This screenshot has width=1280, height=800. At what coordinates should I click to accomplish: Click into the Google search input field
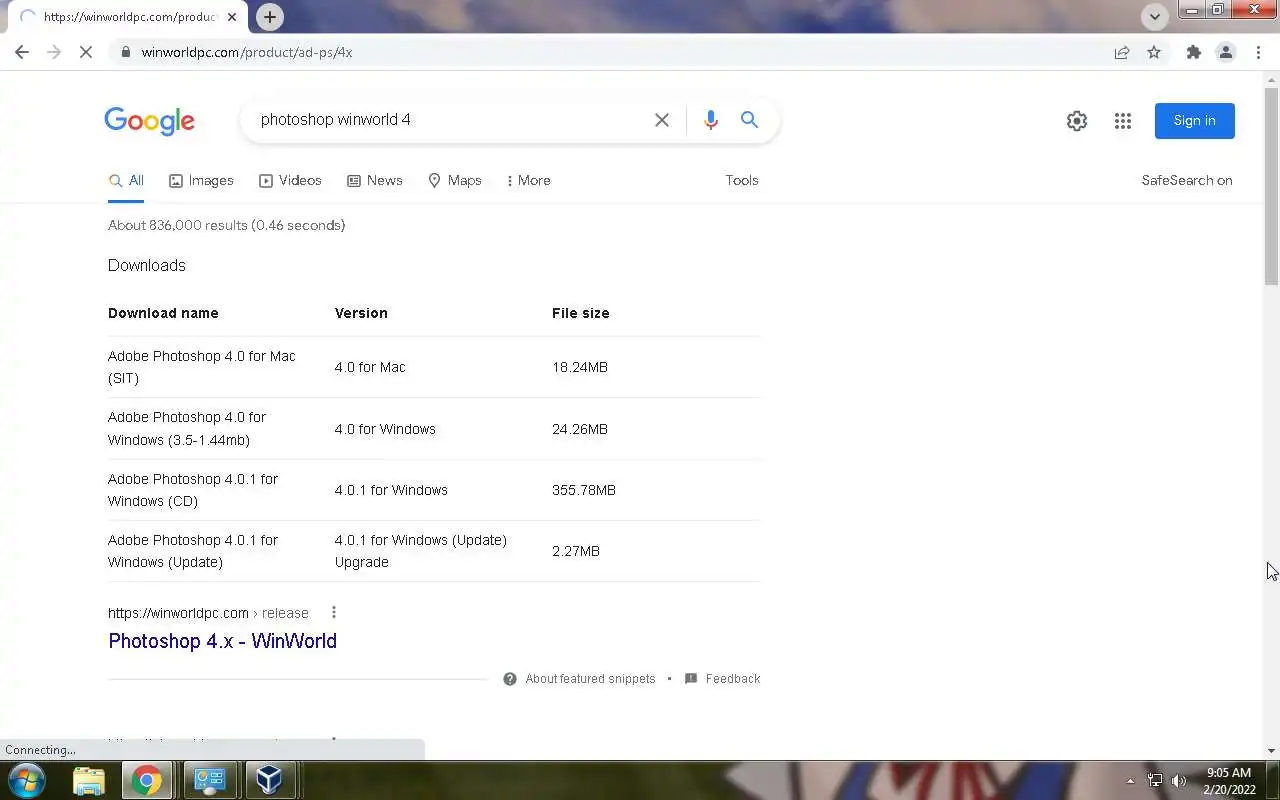pos(450,120)
